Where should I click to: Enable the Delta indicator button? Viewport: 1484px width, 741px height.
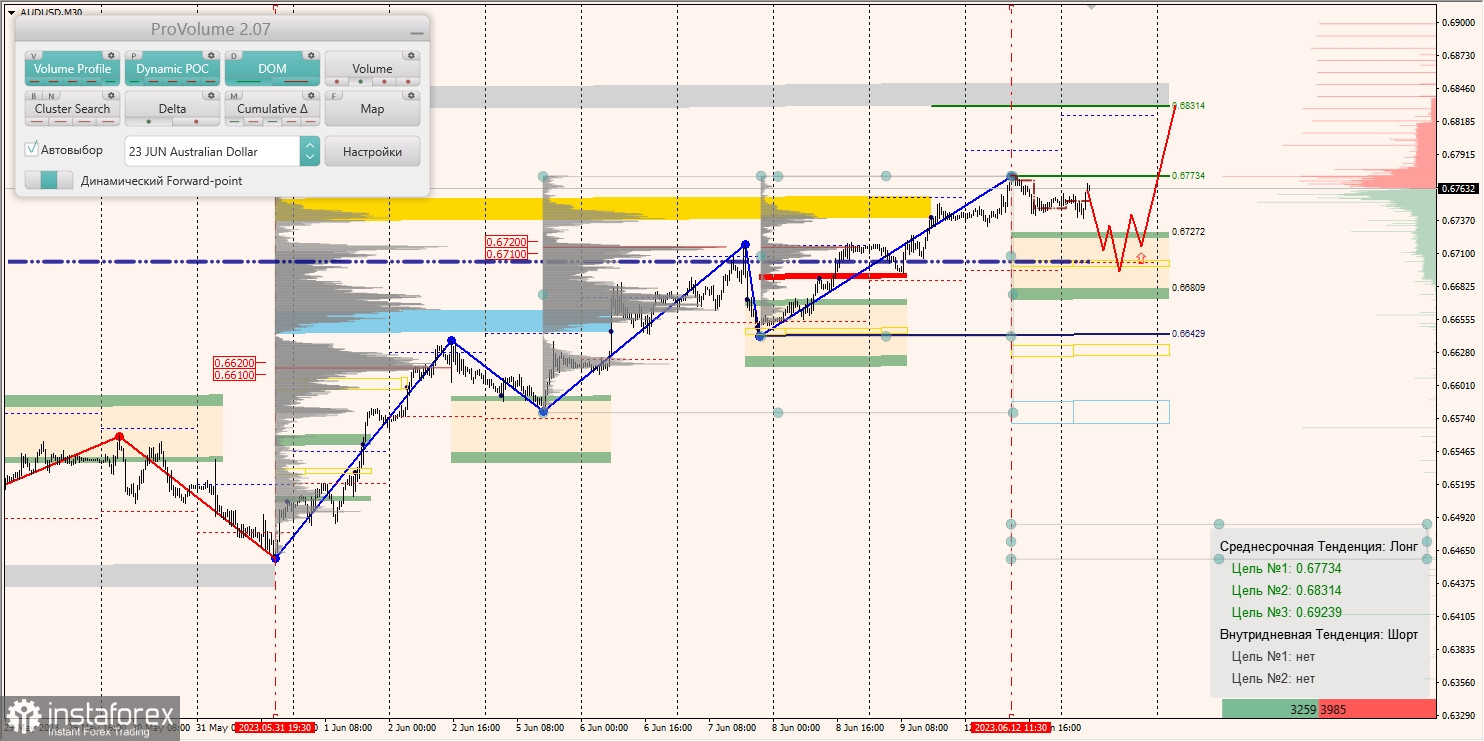pyautogui.click(x=172, y=109)
